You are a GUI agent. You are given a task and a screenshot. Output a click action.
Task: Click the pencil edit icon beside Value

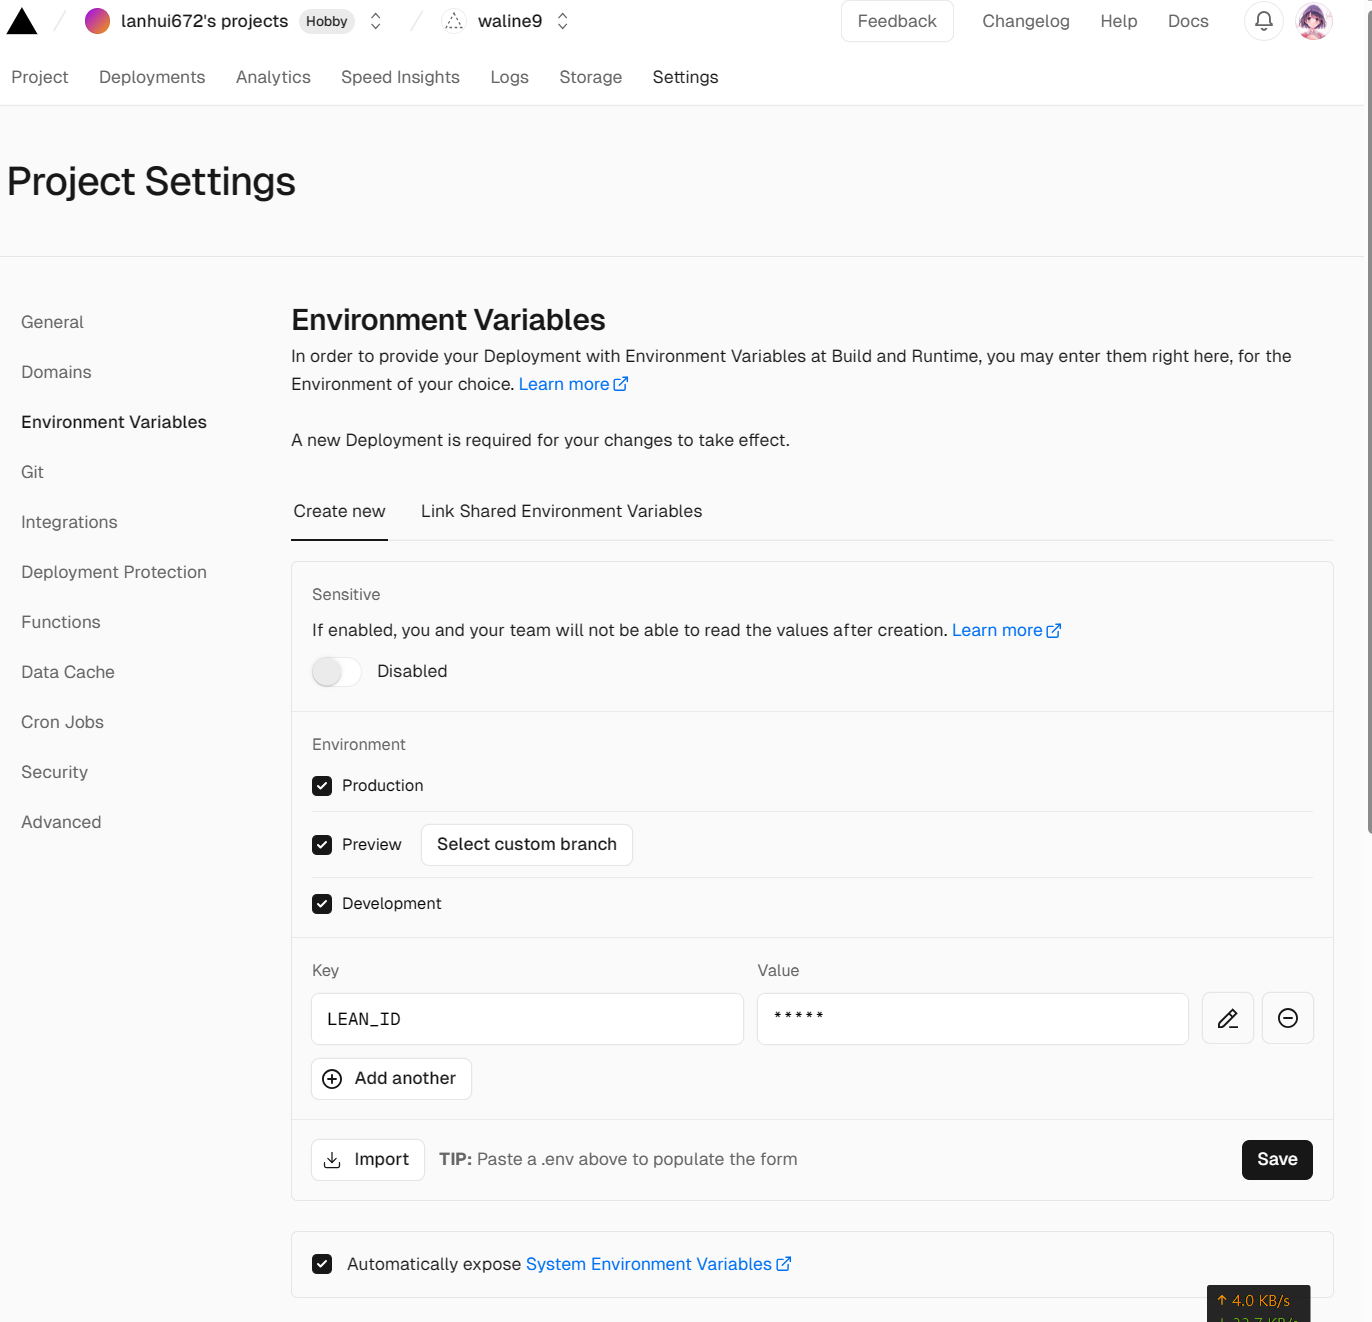[1227, 1018]
